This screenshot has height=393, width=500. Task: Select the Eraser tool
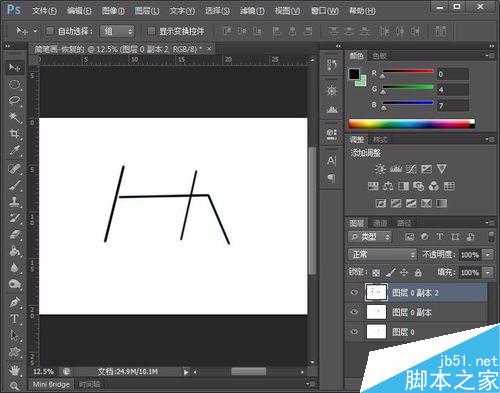click(x=14, y=235)
